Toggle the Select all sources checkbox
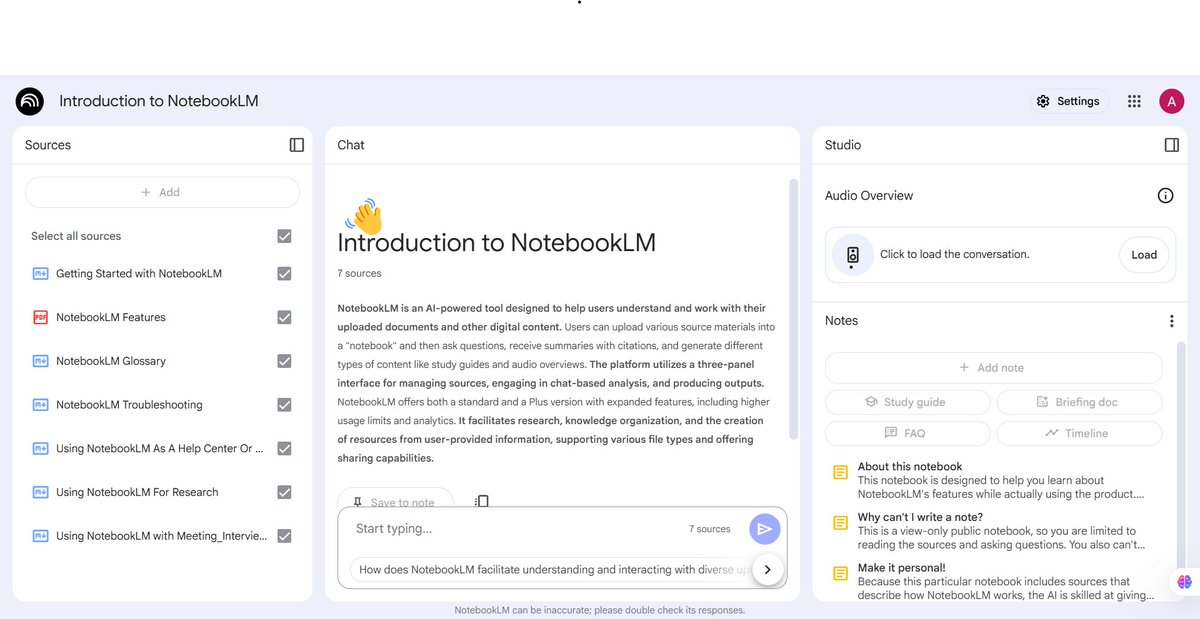 coord(284,236)
